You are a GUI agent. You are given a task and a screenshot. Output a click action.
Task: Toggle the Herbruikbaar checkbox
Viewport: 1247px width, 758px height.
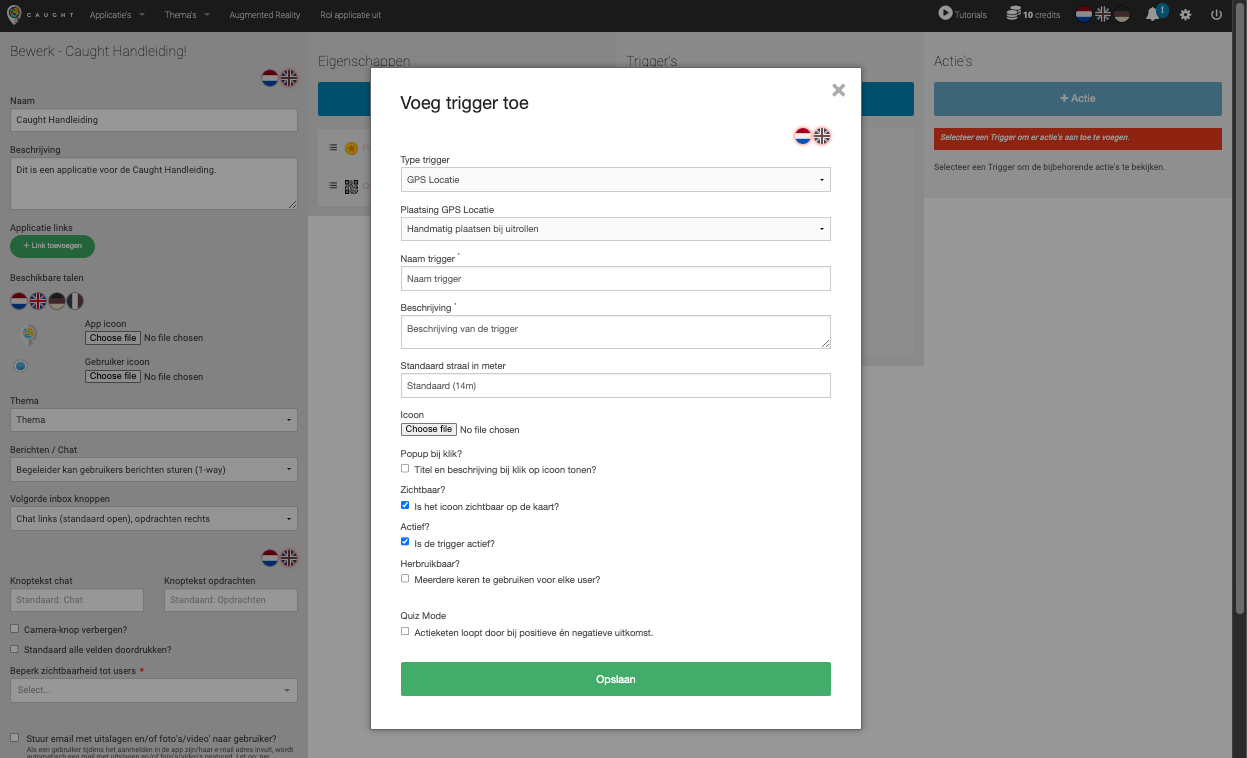tap(405, 578)
